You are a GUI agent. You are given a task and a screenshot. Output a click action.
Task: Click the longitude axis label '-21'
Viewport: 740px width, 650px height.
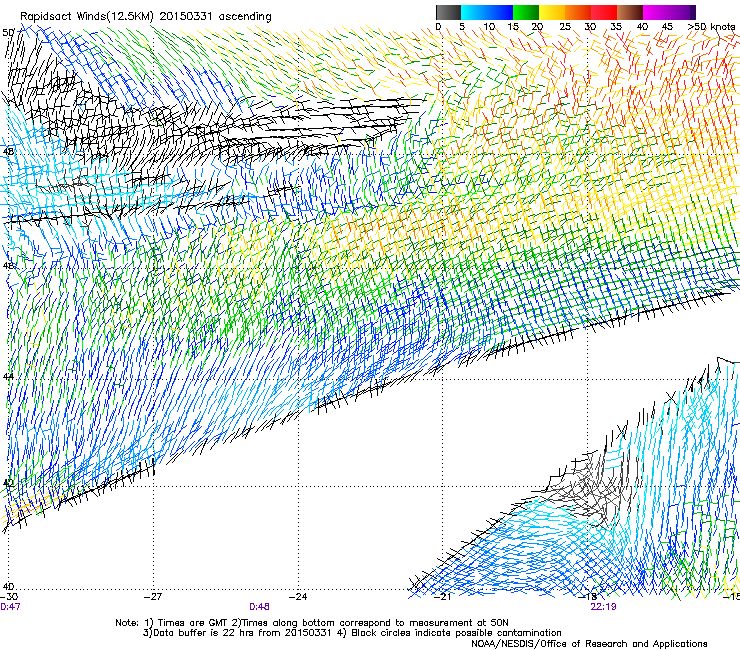tap(443, 597)
